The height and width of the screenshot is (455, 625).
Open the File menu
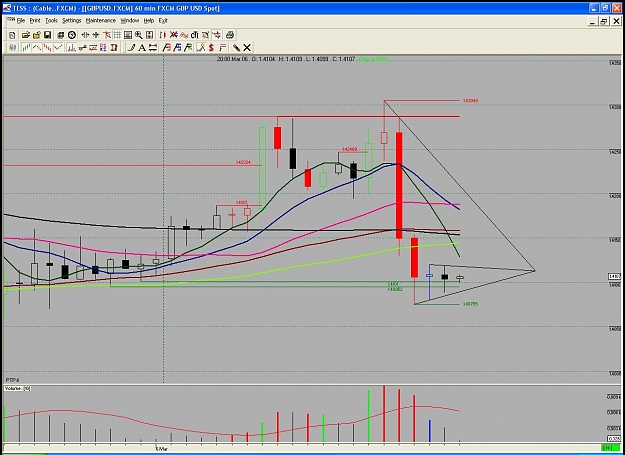tap(21, 21)
